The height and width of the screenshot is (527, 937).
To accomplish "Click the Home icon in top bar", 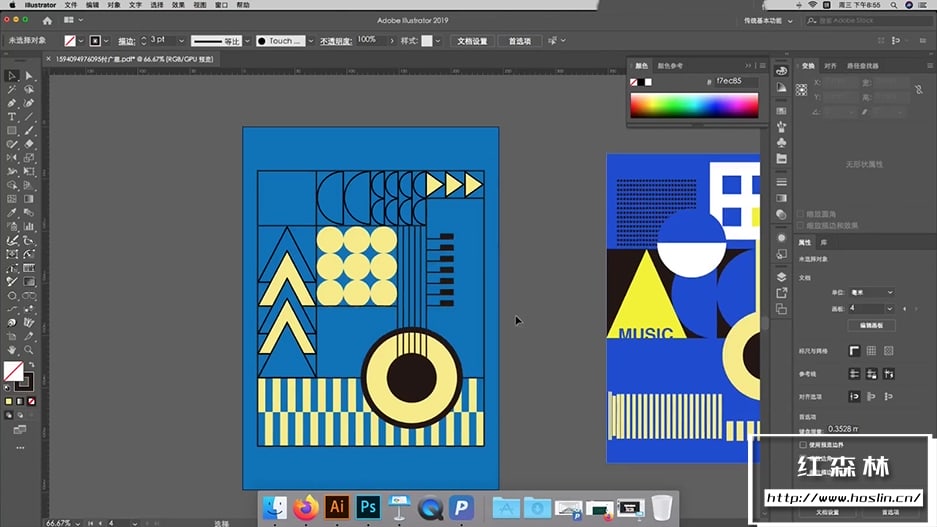I will pyautogui.click(x=46, y=20).
